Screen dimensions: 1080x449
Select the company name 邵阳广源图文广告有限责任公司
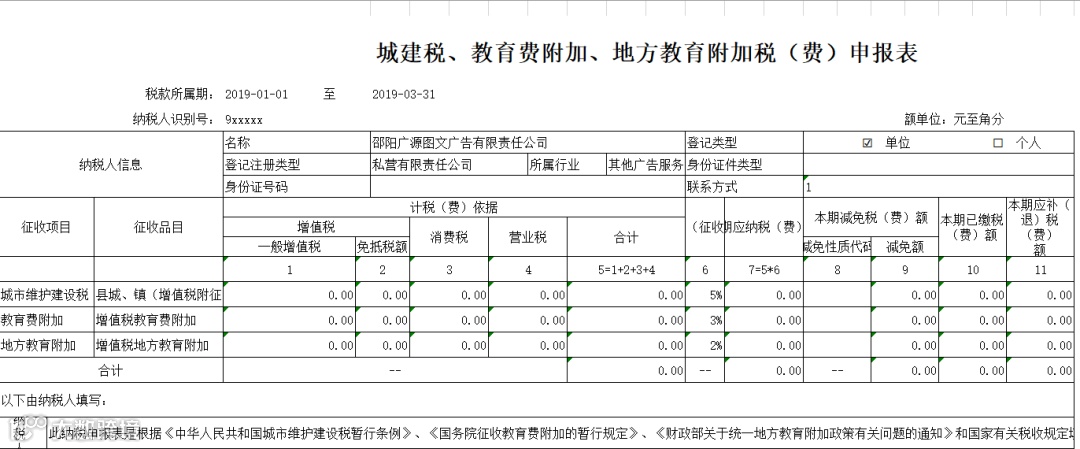click(528, 143)
